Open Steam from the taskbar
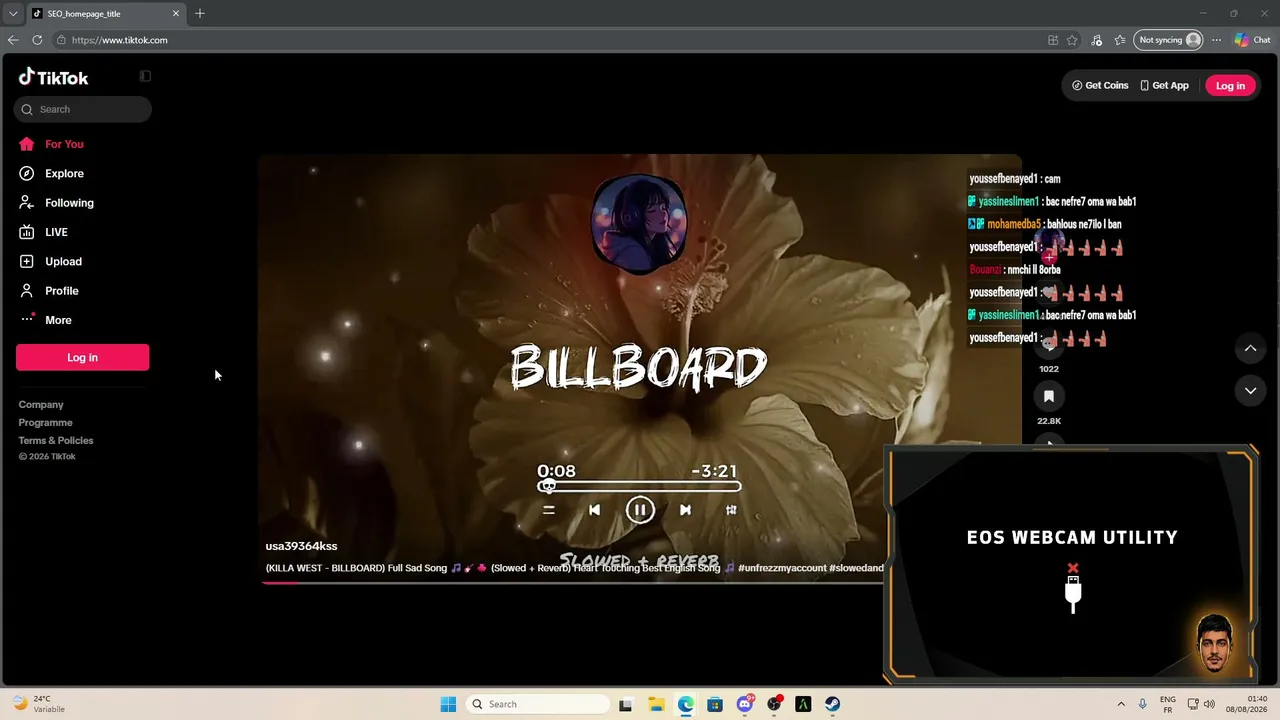The width and height of the screenshot is (1280, 720). click(x=832, y=704)
